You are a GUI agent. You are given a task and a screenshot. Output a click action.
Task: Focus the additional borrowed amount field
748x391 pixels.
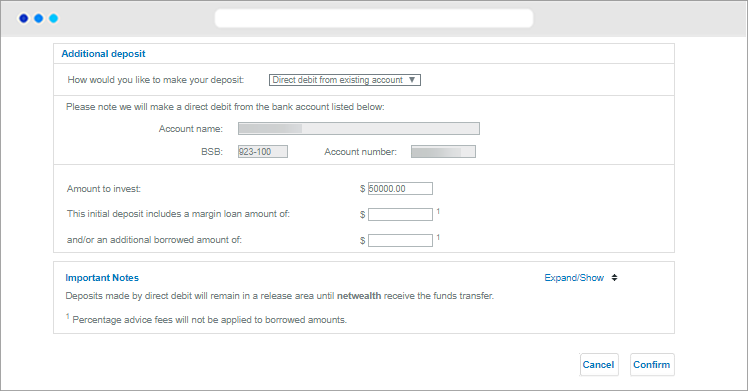pyautogui.click(x=400, y=240)
